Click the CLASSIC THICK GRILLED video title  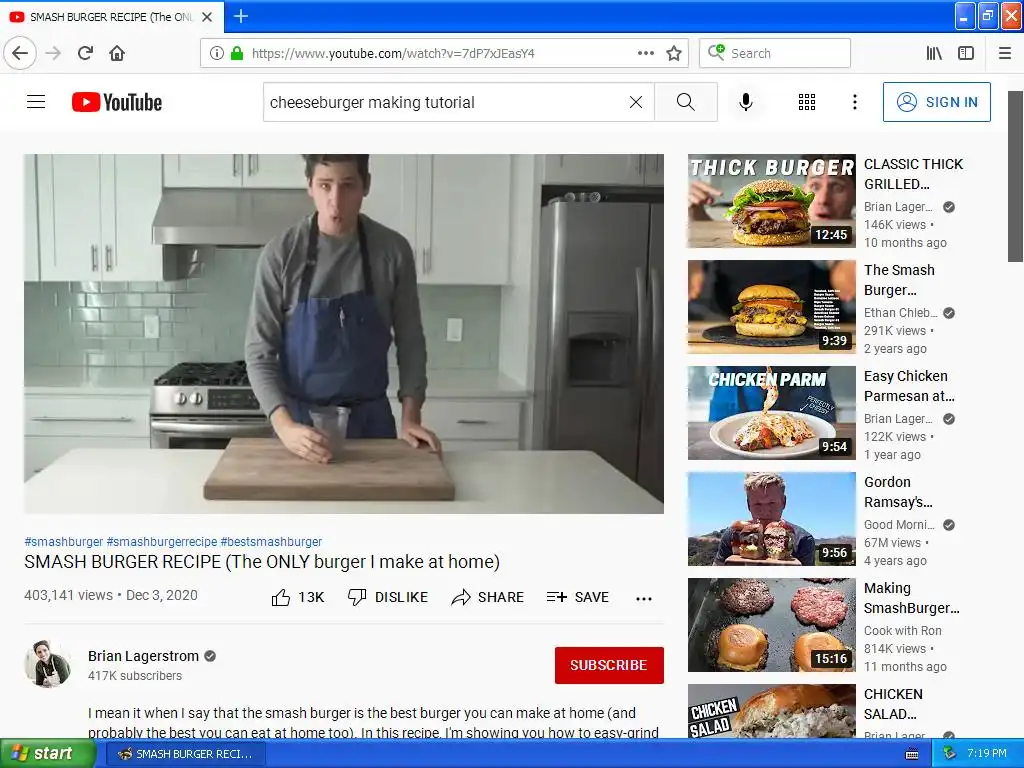click(x=913, y=174)
